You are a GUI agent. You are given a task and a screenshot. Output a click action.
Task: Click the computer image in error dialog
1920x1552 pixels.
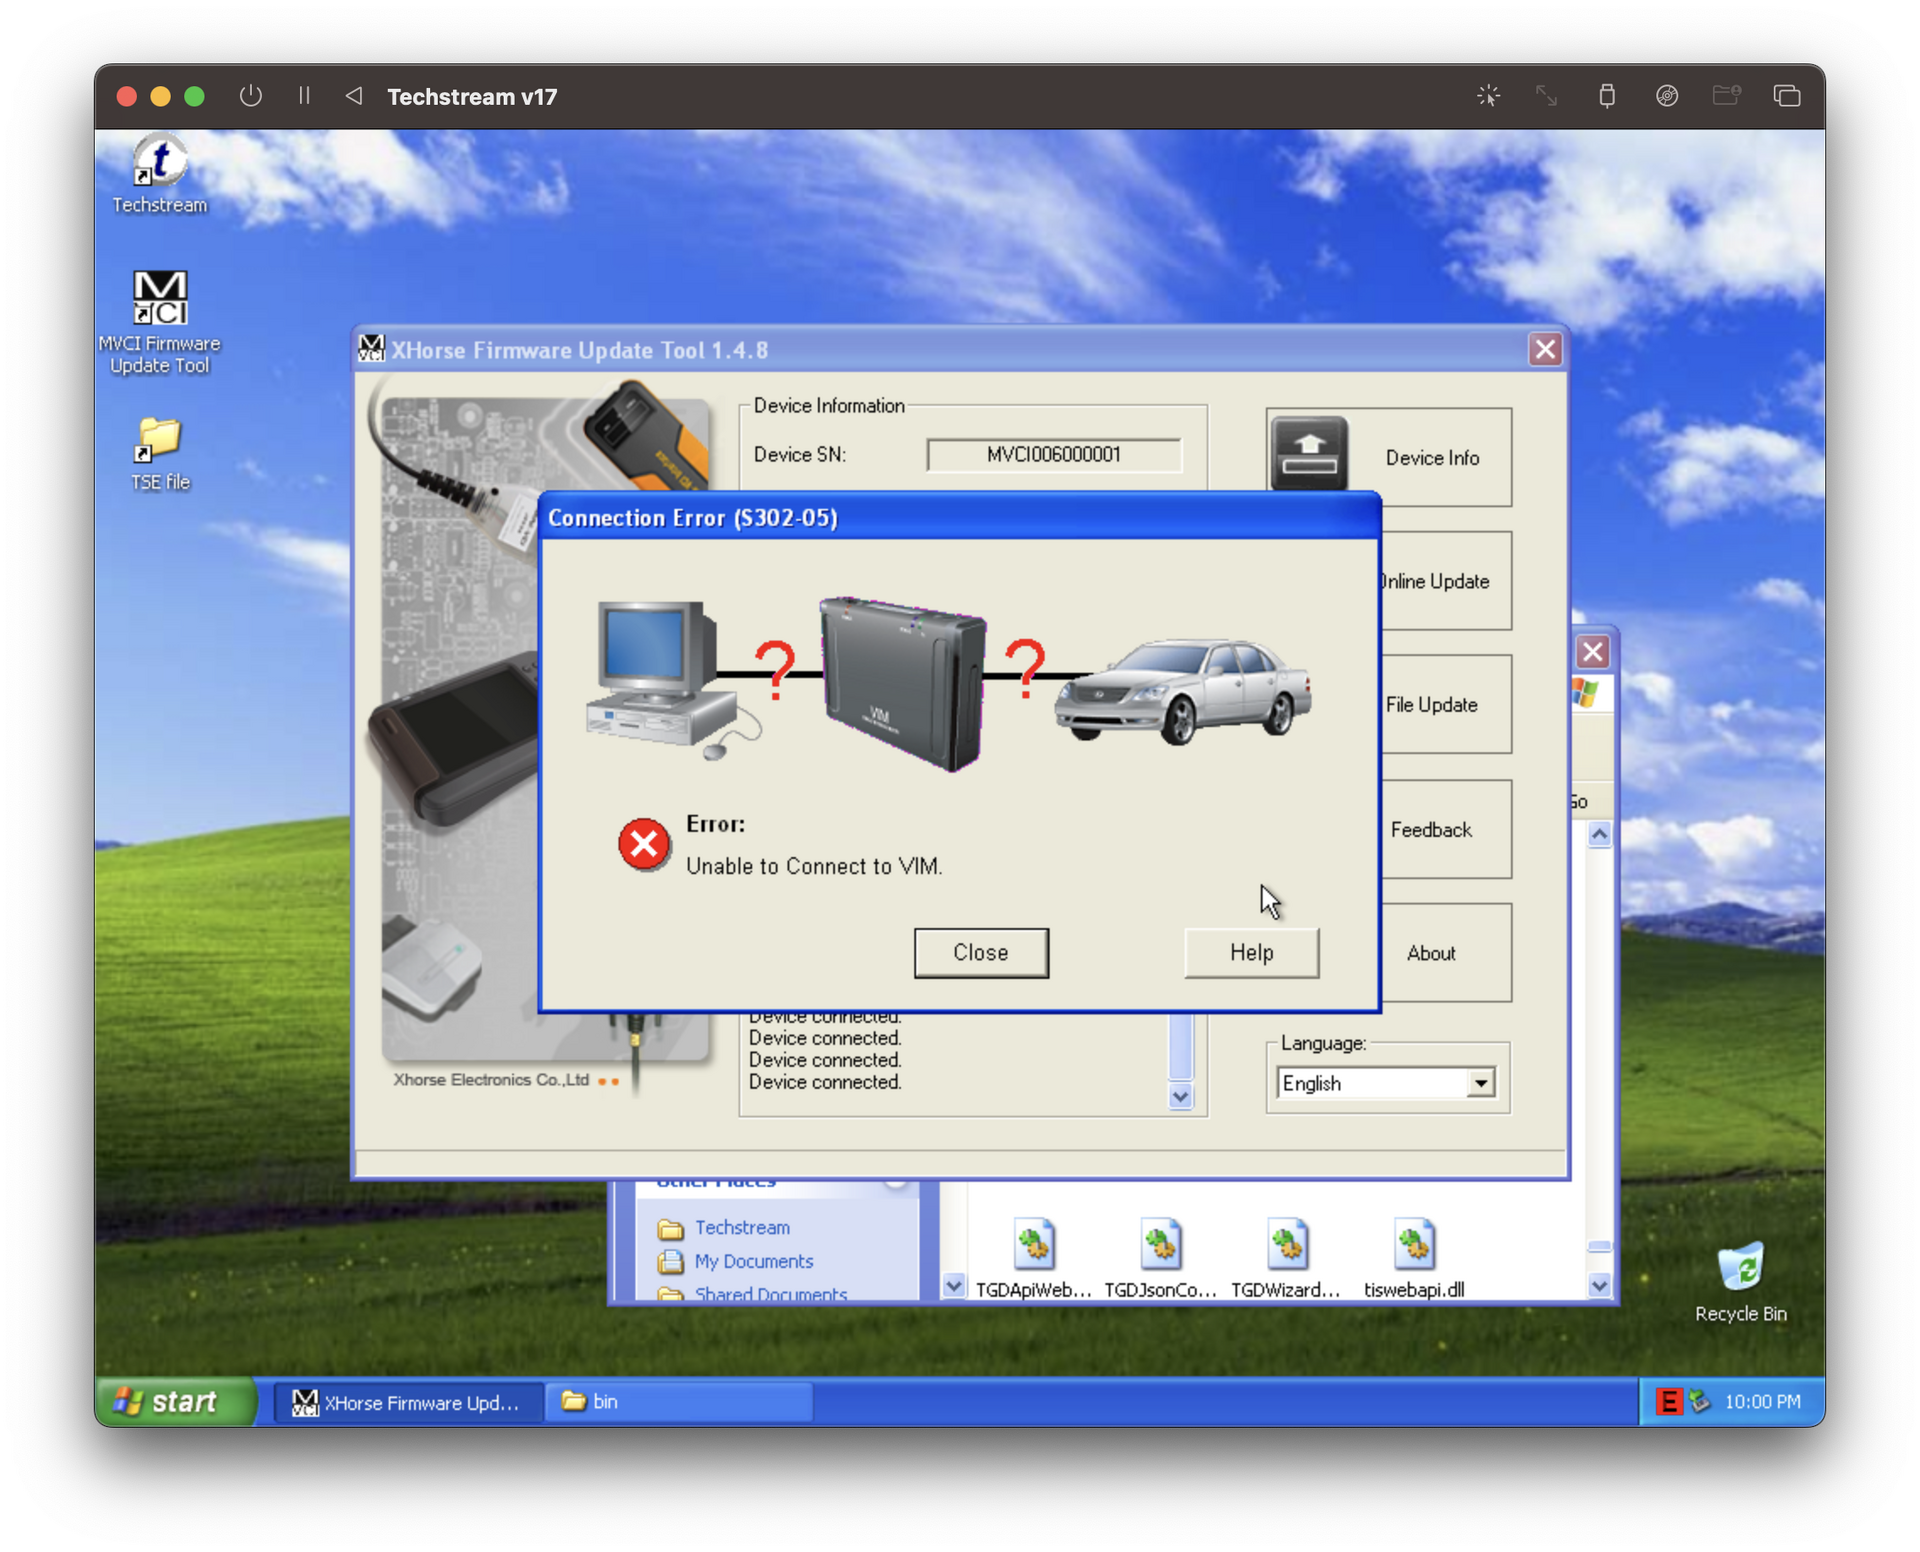pos(672,680)
